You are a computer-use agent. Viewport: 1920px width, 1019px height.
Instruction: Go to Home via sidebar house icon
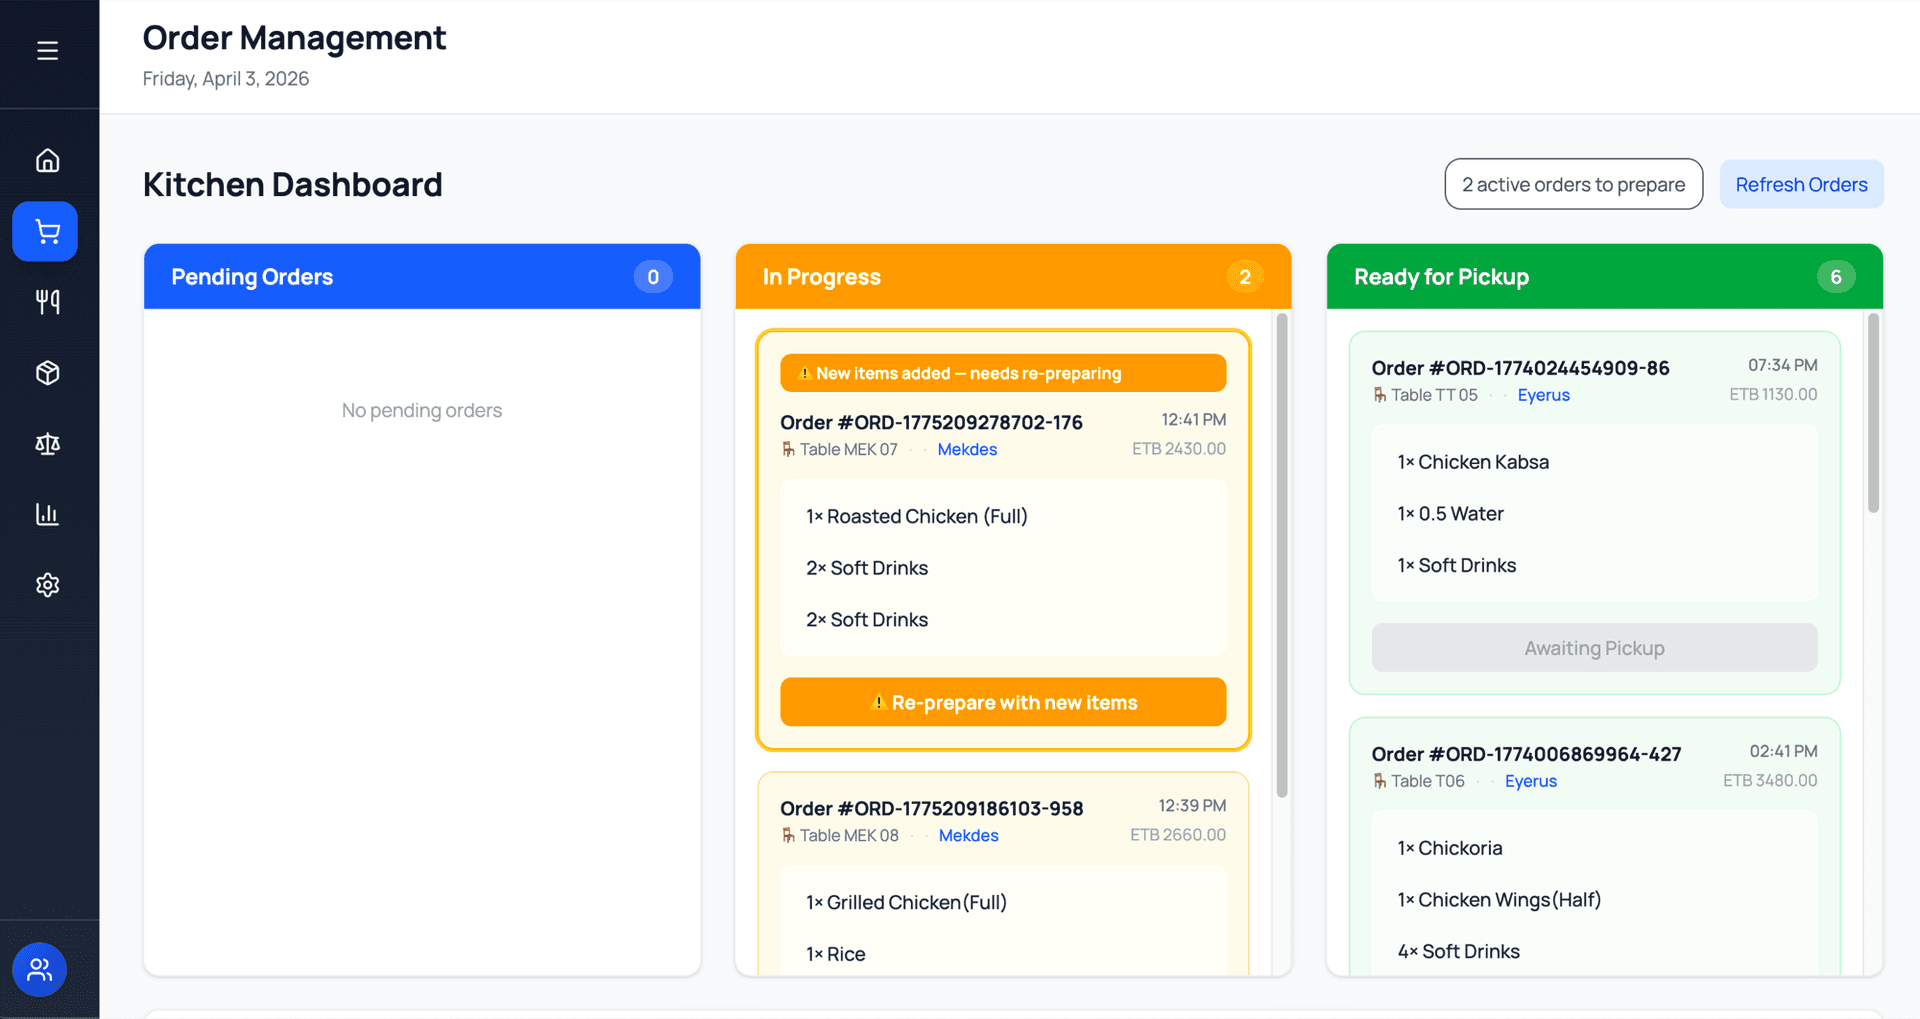click(47, 160)
